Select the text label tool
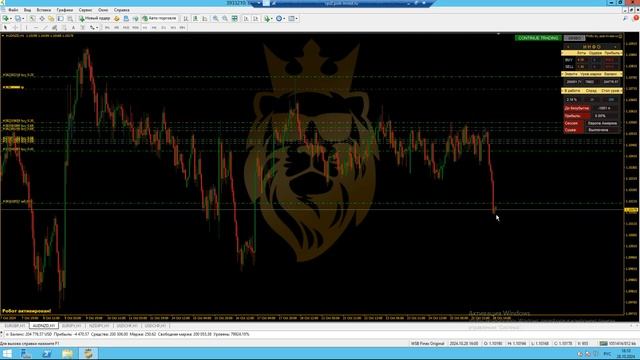Viewport: 640px width, 360px height. click(x=82, y=27)
